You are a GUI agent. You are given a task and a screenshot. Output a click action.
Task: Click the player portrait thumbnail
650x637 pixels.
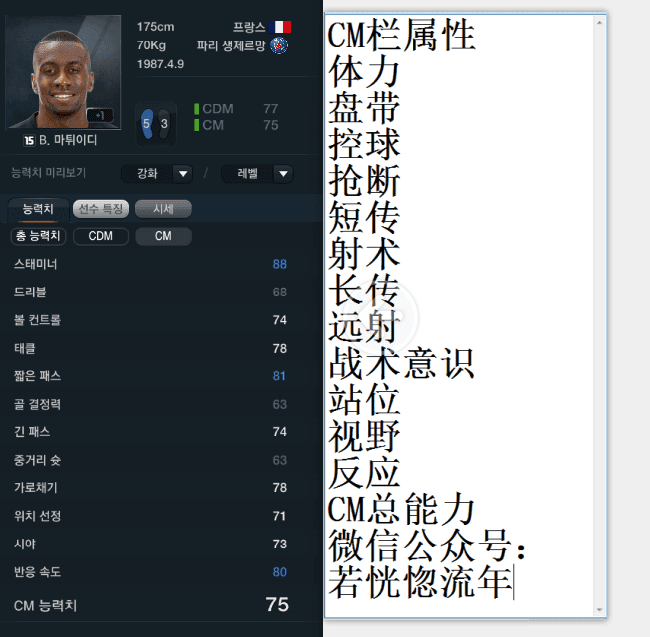[63, 72]
